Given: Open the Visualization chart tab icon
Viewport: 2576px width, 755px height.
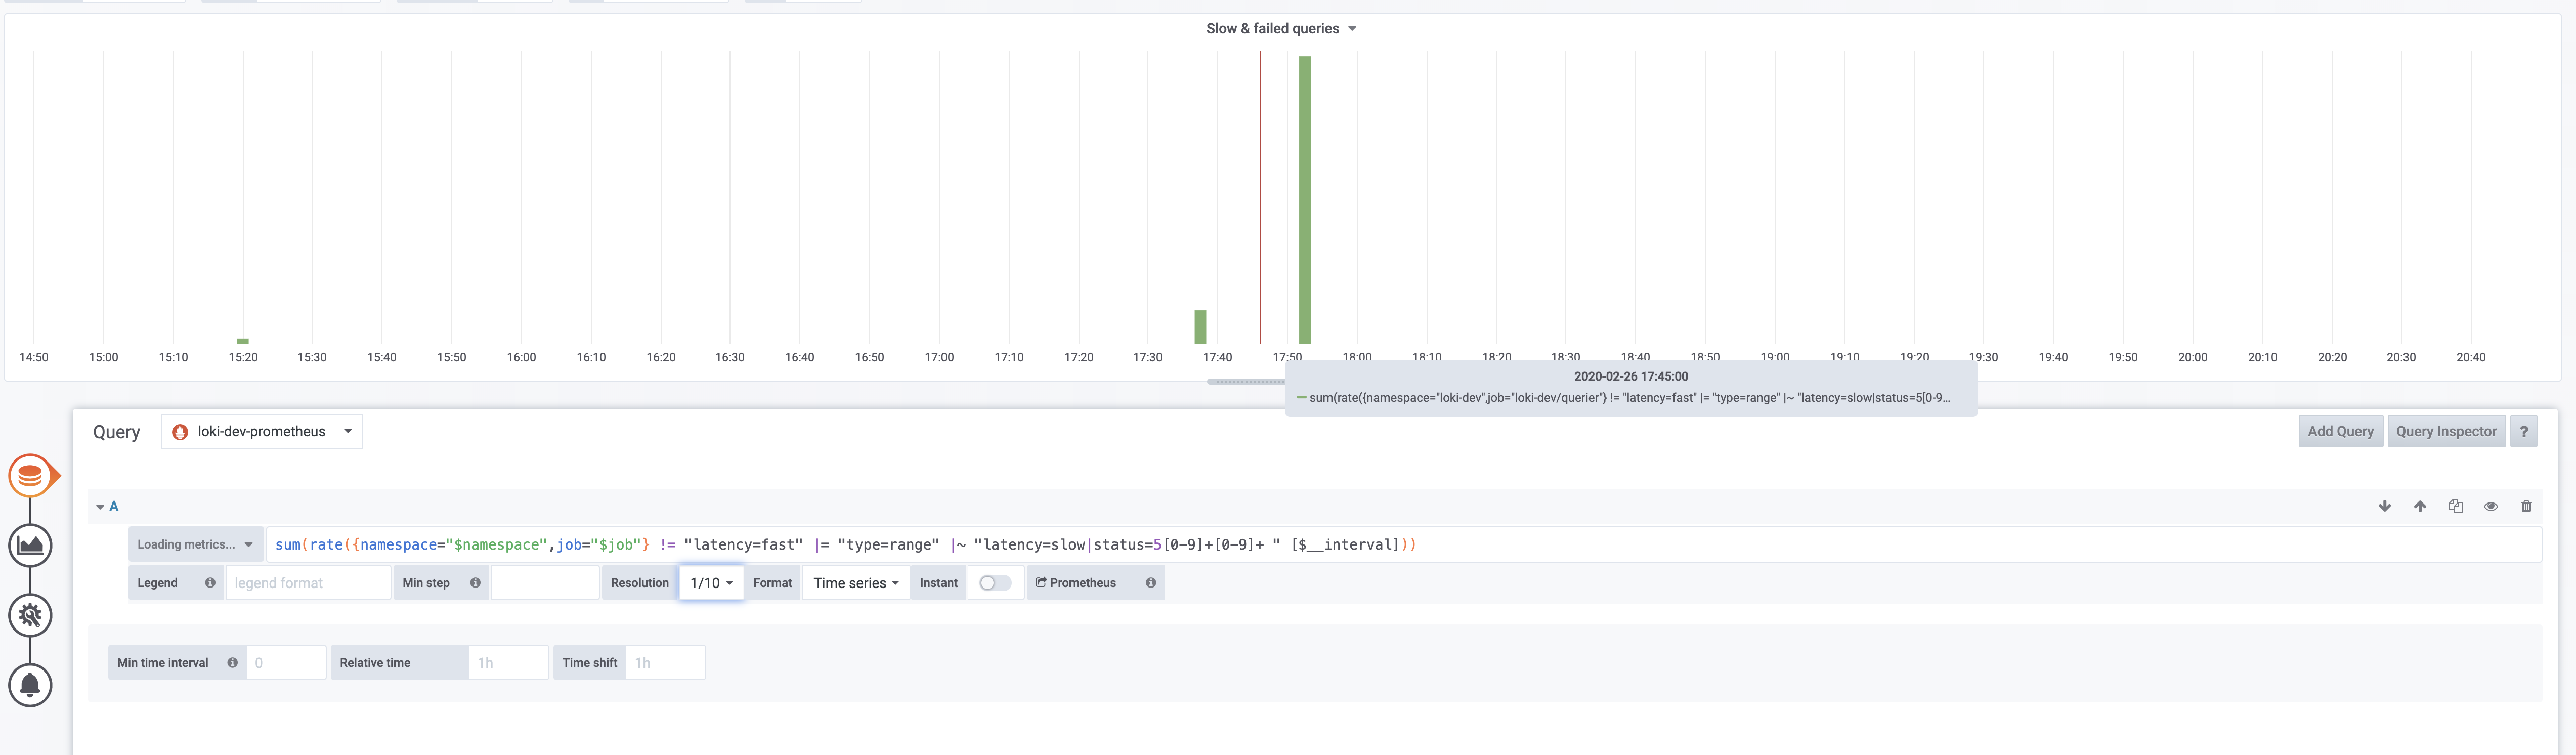Looking at the screenshot, I should (x=31, y=545).
